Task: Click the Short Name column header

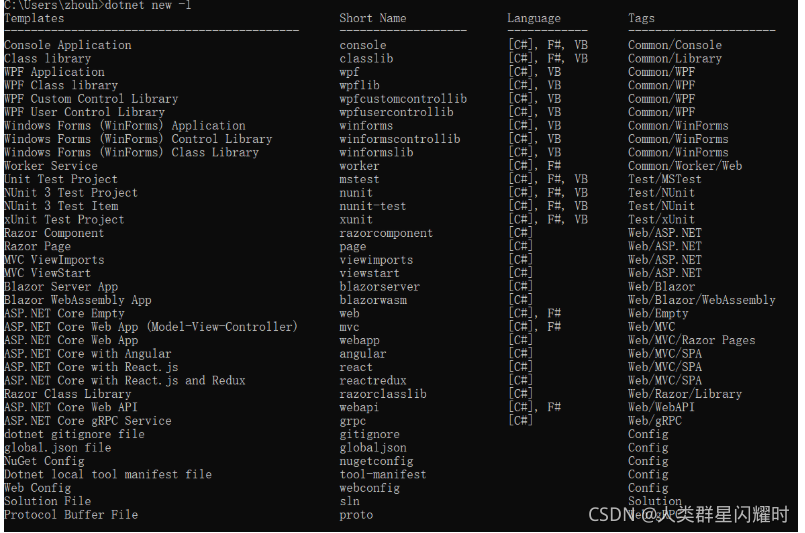Action: tap(372, 18)
